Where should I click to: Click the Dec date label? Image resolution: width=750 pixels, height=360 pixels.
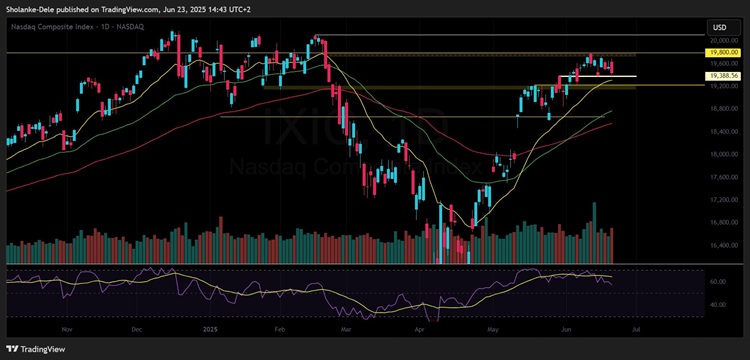click(137, 330)
